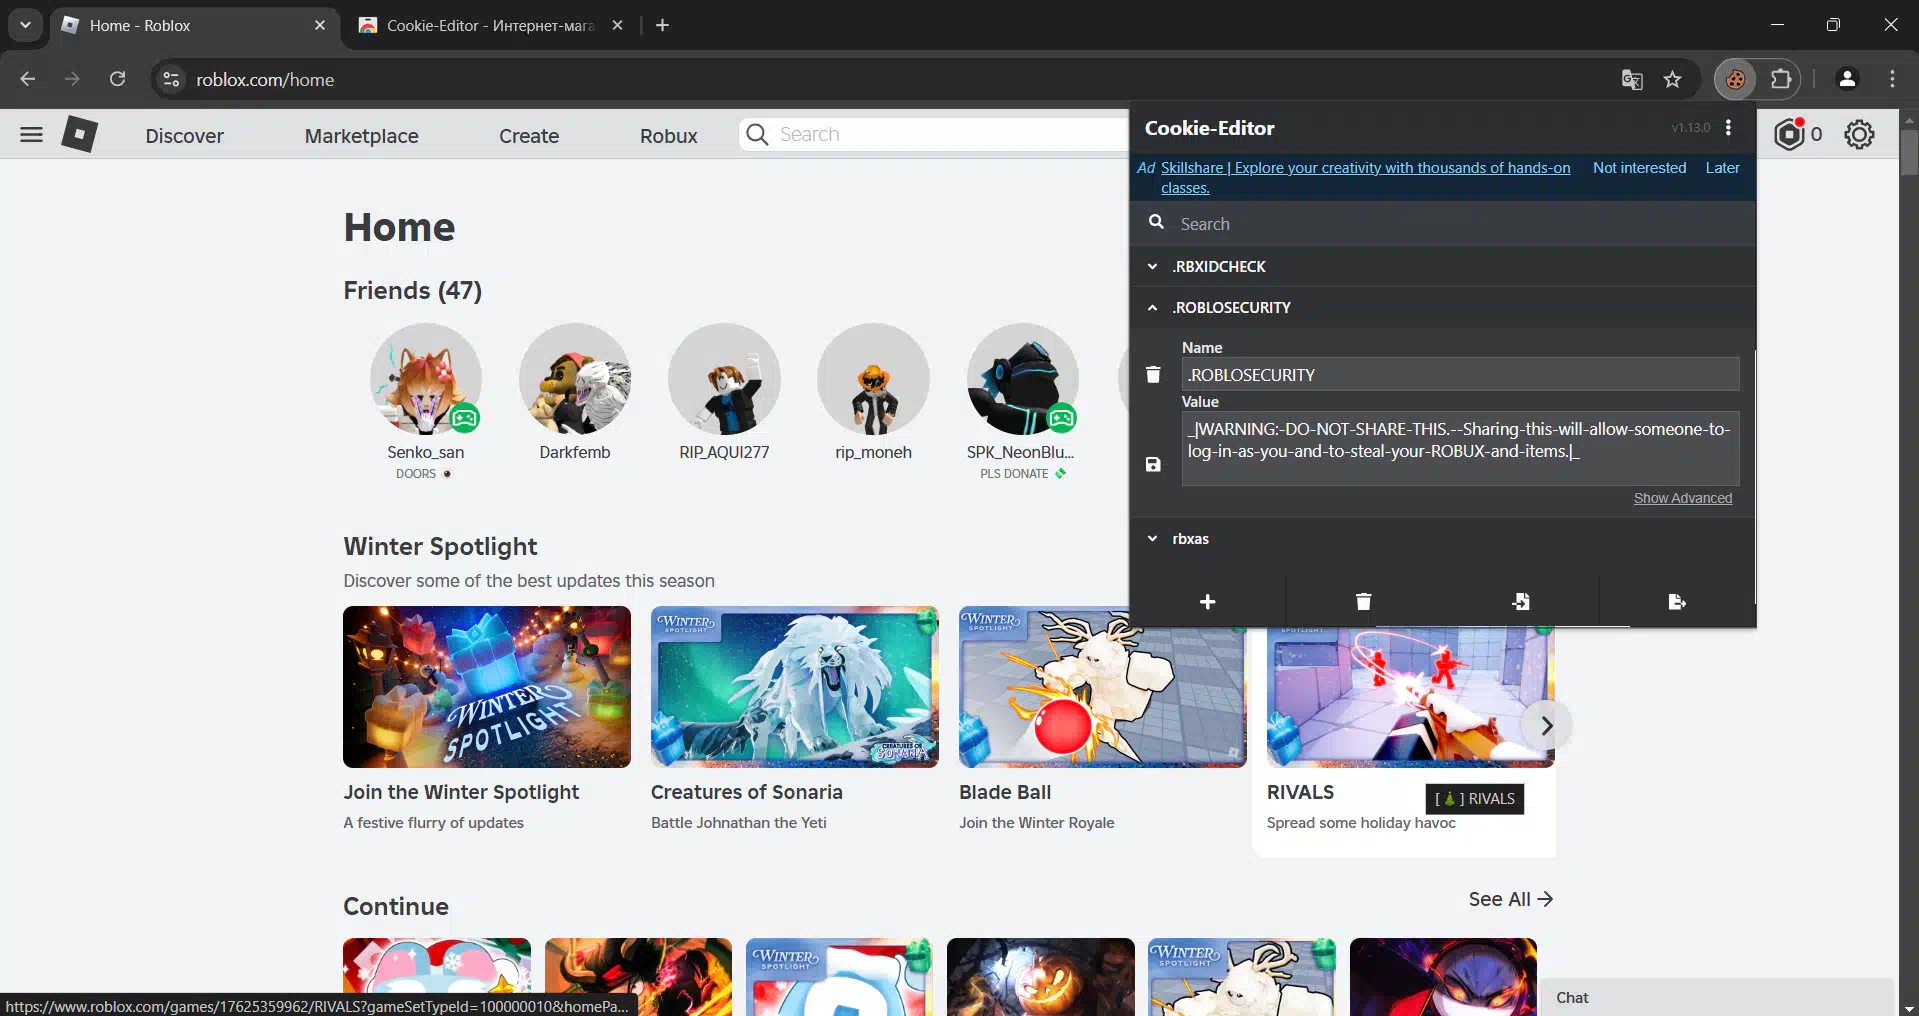Open Chrome's three-dot menu
This screenshot has width=1919, height=1016.
1892,79
